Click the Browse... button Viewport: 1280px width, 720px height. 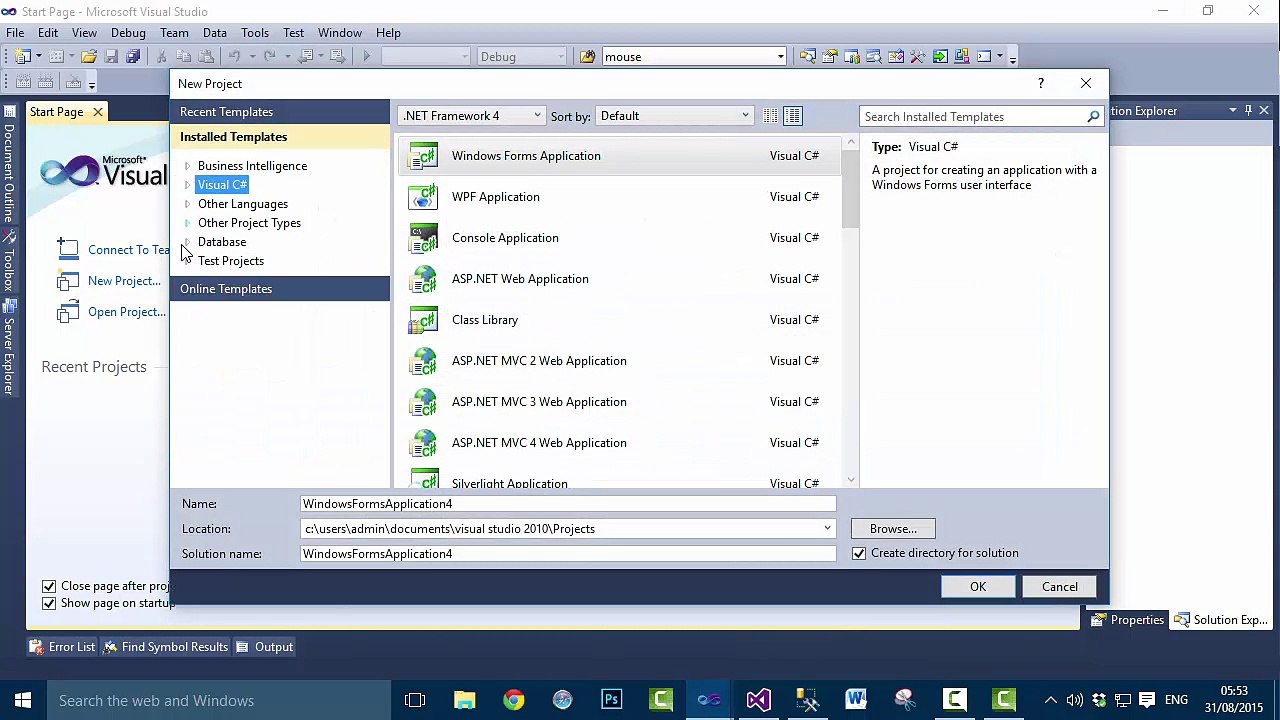(x=893, y=529)
